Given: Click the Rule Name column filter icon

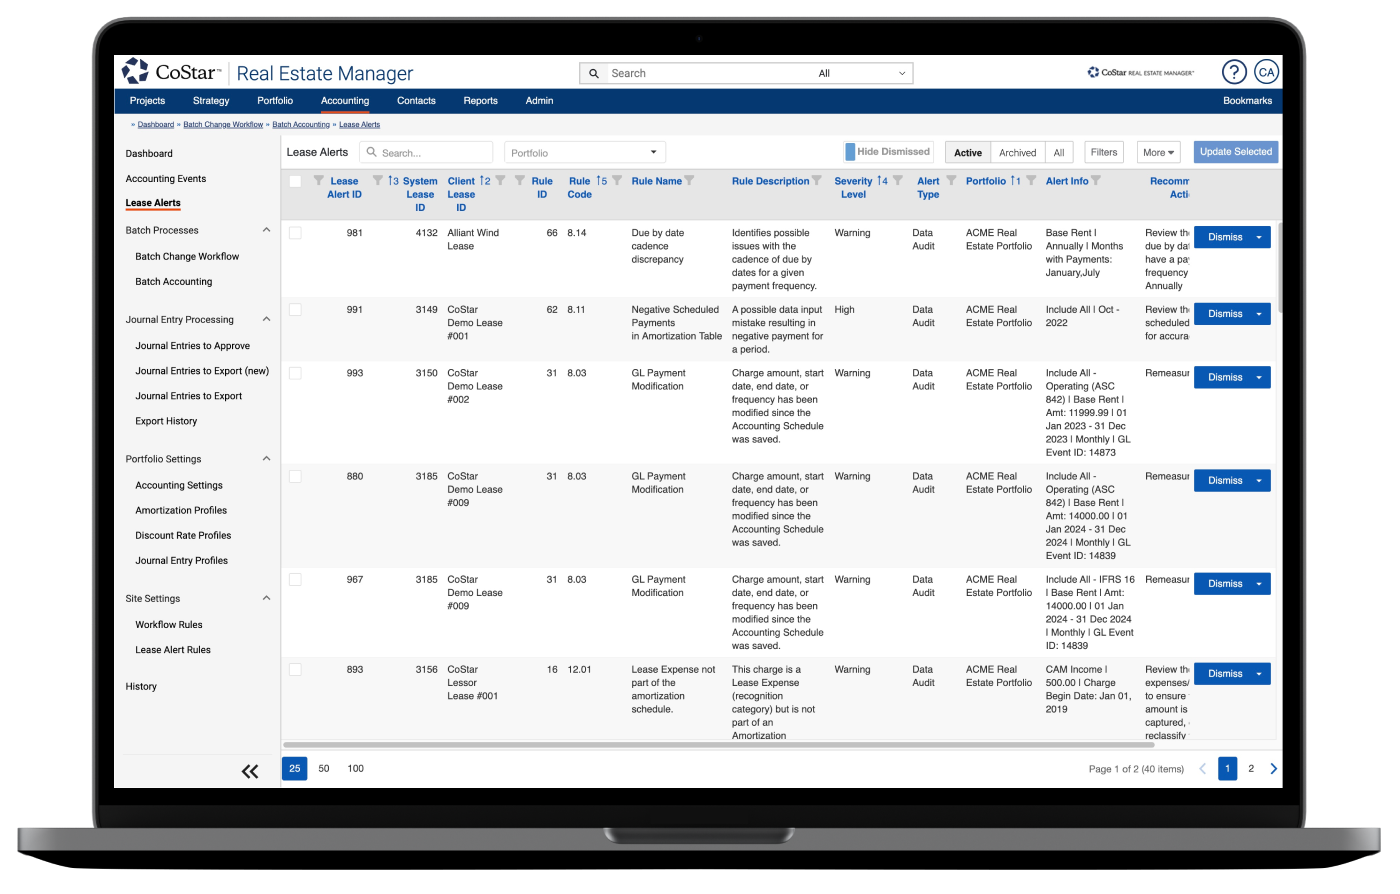Looking at the screenshot, I should point(689,181).
